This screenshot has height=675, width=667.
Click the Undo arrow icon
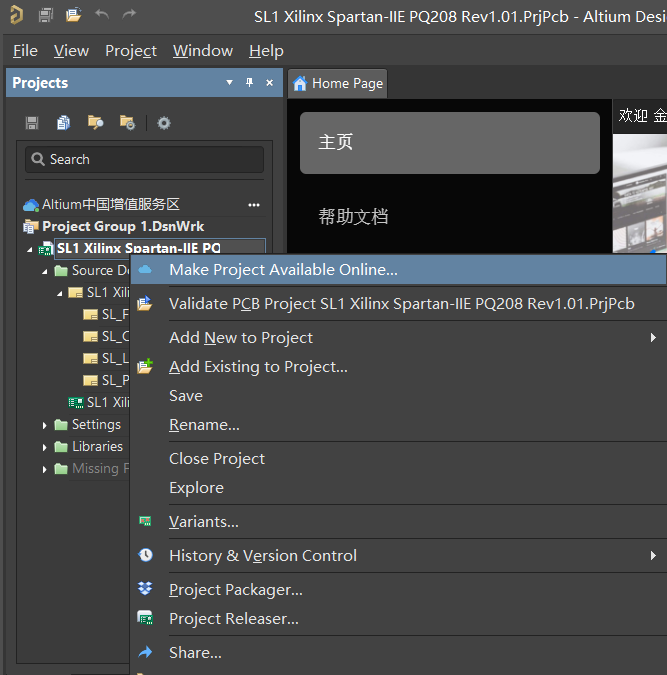(x=102, y=14)
